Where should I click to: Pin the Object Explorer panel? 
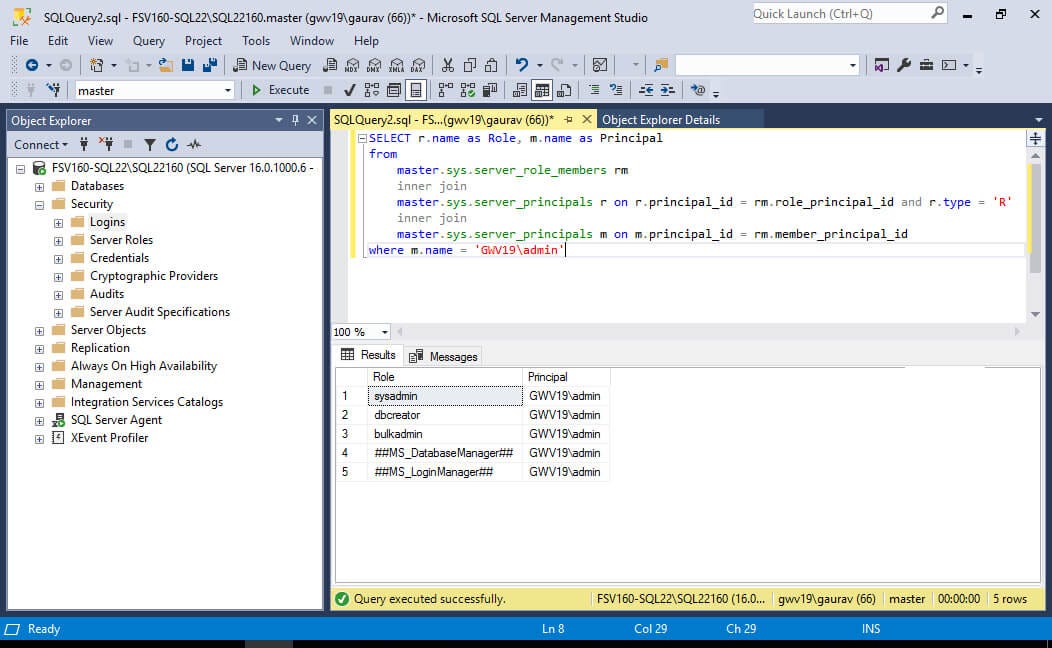tap(296, 120)
